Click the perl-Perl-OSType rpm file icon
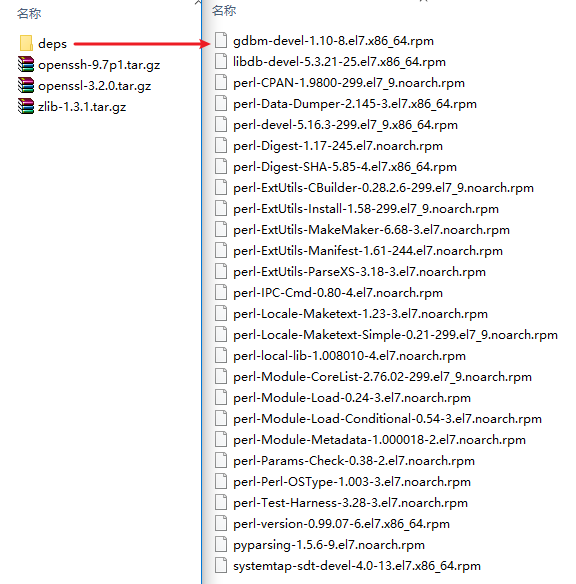The height and width of the screenshot is (584, 576). point(221,481)
